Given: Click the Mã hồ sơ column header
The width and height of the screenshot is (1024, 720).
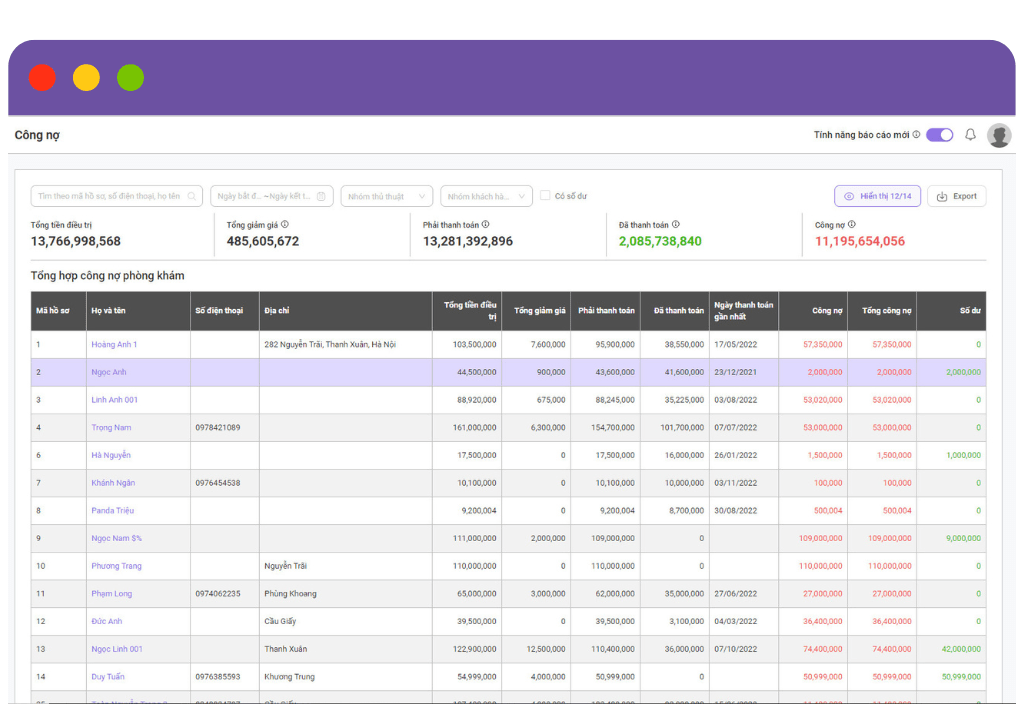Looking at the screenshot, I should coord(59,311).
